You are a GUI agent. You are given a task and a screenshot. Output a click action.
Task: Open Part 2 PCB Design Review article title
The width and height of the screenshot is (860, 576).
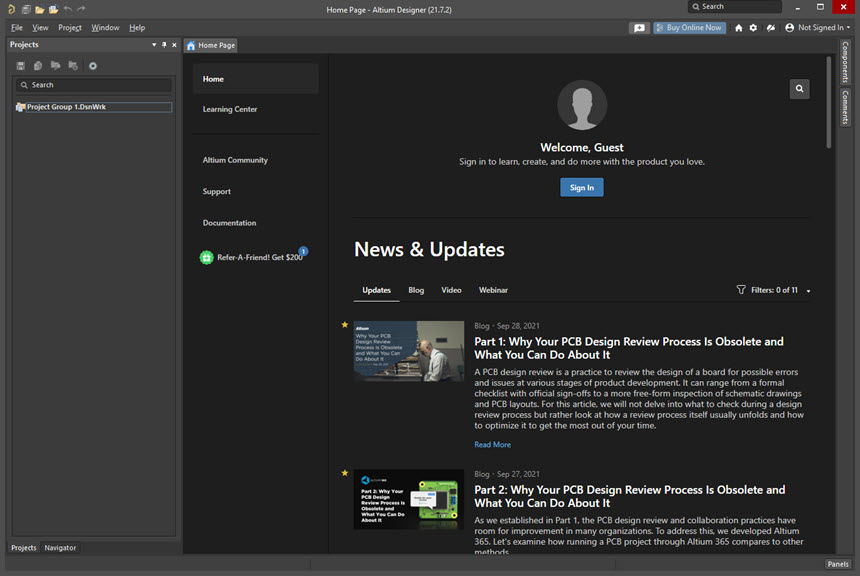pyautogui.click(x=630, y=496)
